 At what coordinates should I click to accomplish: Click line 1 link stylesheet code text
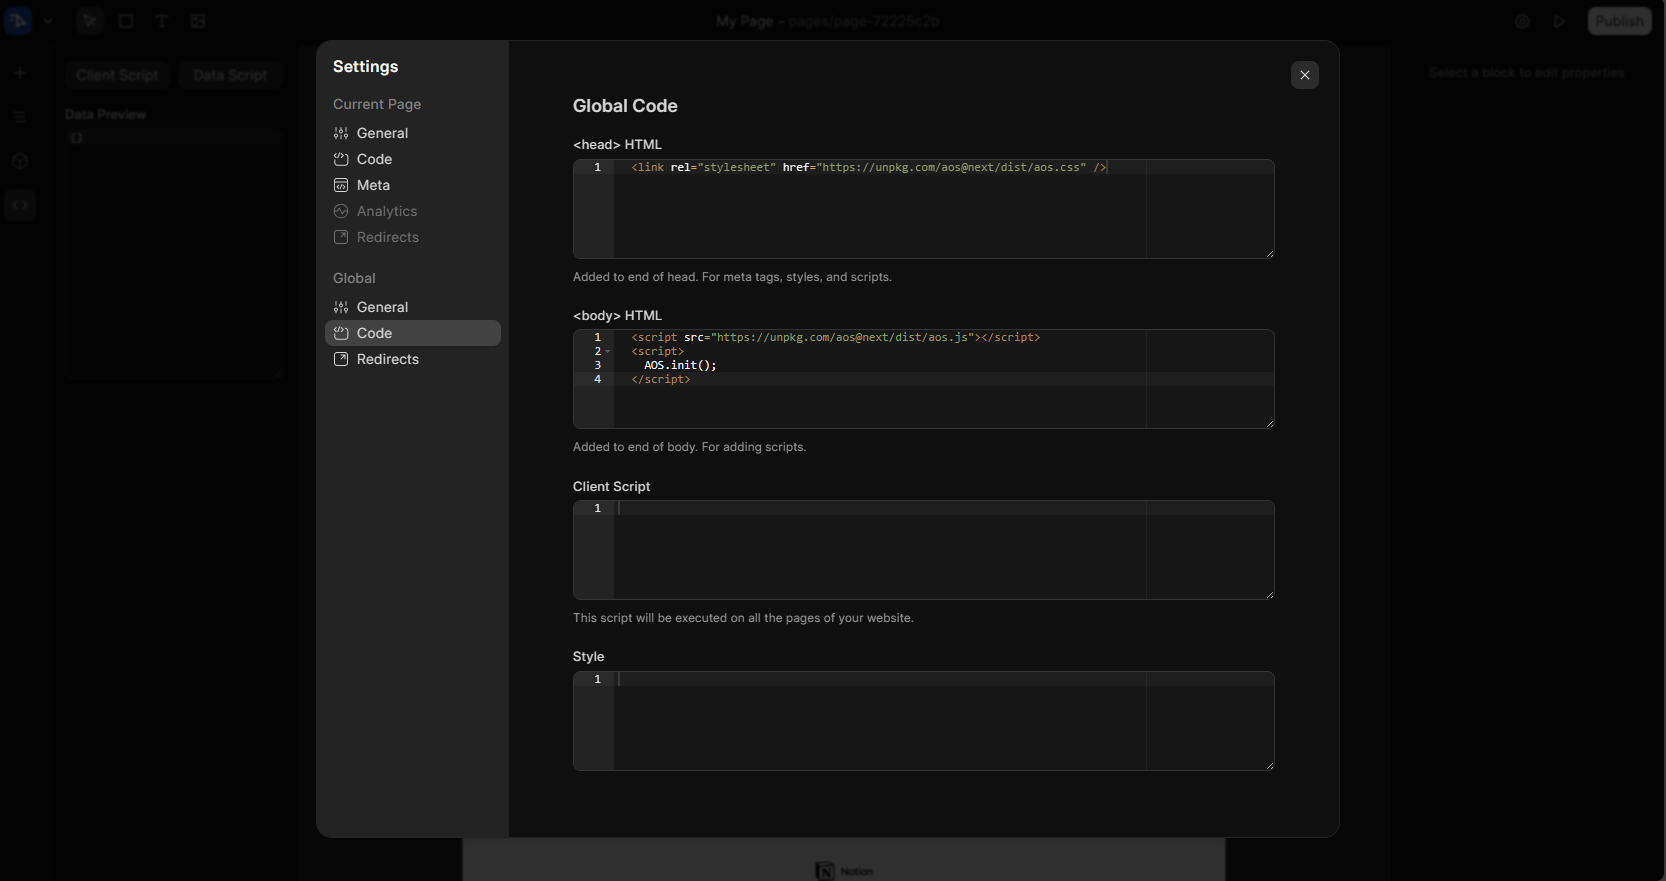[x=869, y=168]
